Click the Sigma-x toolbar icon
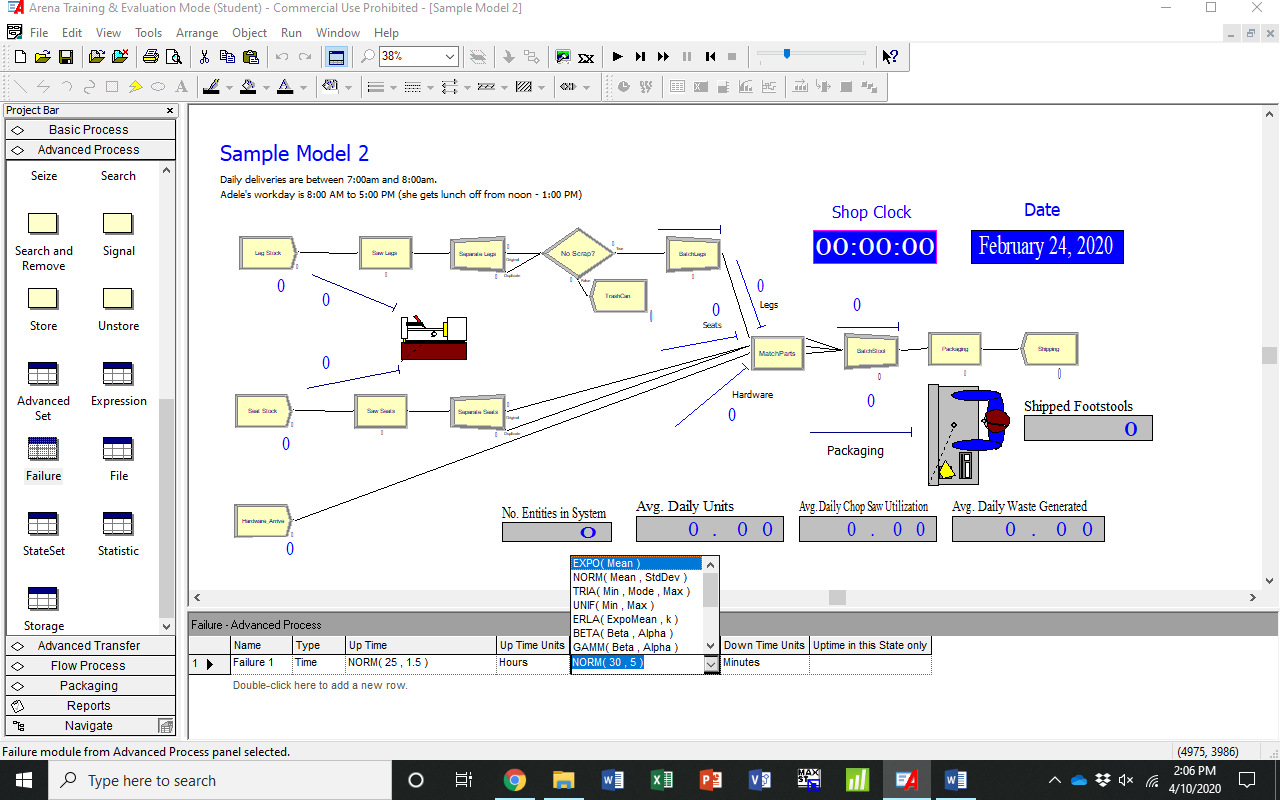The height and width of the screenshot is (800, 1280). coord(586,57)
